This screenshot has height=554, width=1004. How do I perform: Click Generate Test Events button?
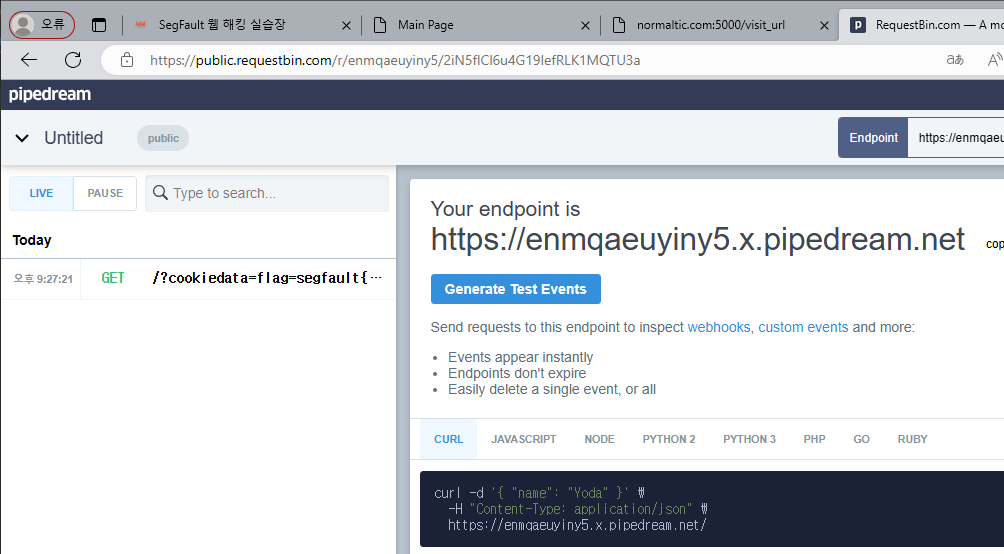[x=515, y=289]
